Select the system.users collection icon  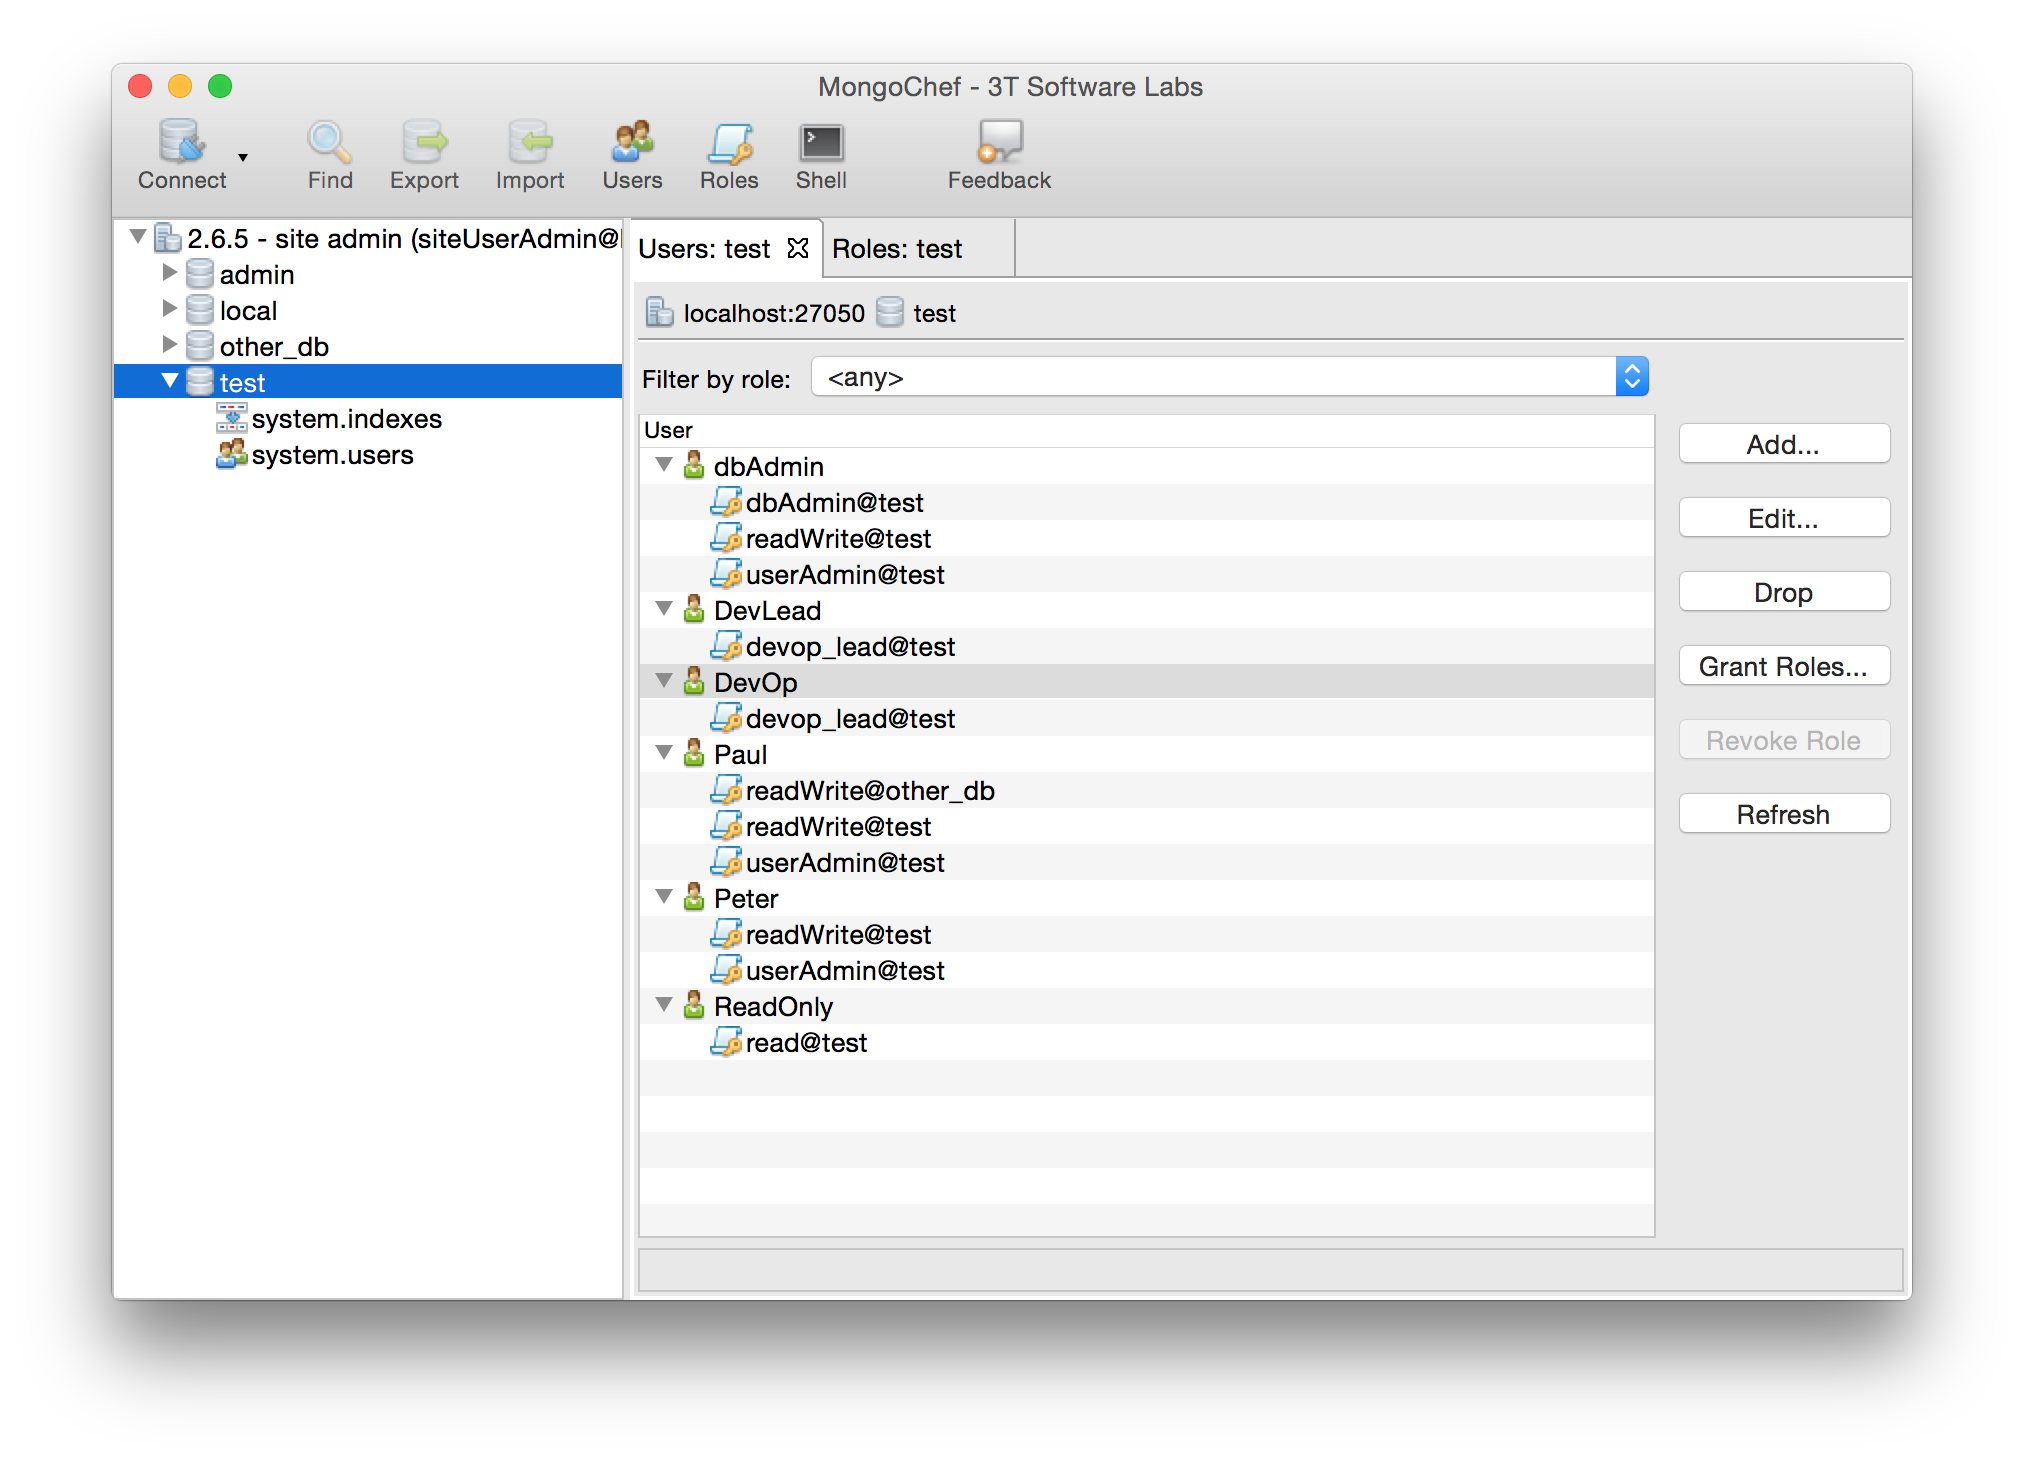(x=232, y=454)
